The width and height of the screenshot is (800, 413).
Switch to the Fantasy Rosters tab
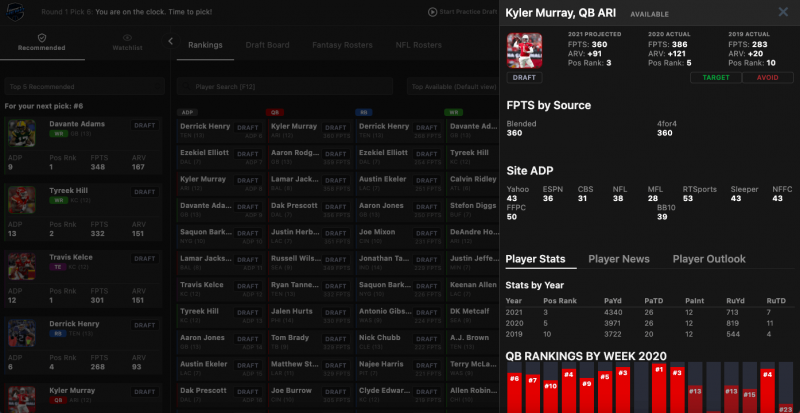click(342, 45)
